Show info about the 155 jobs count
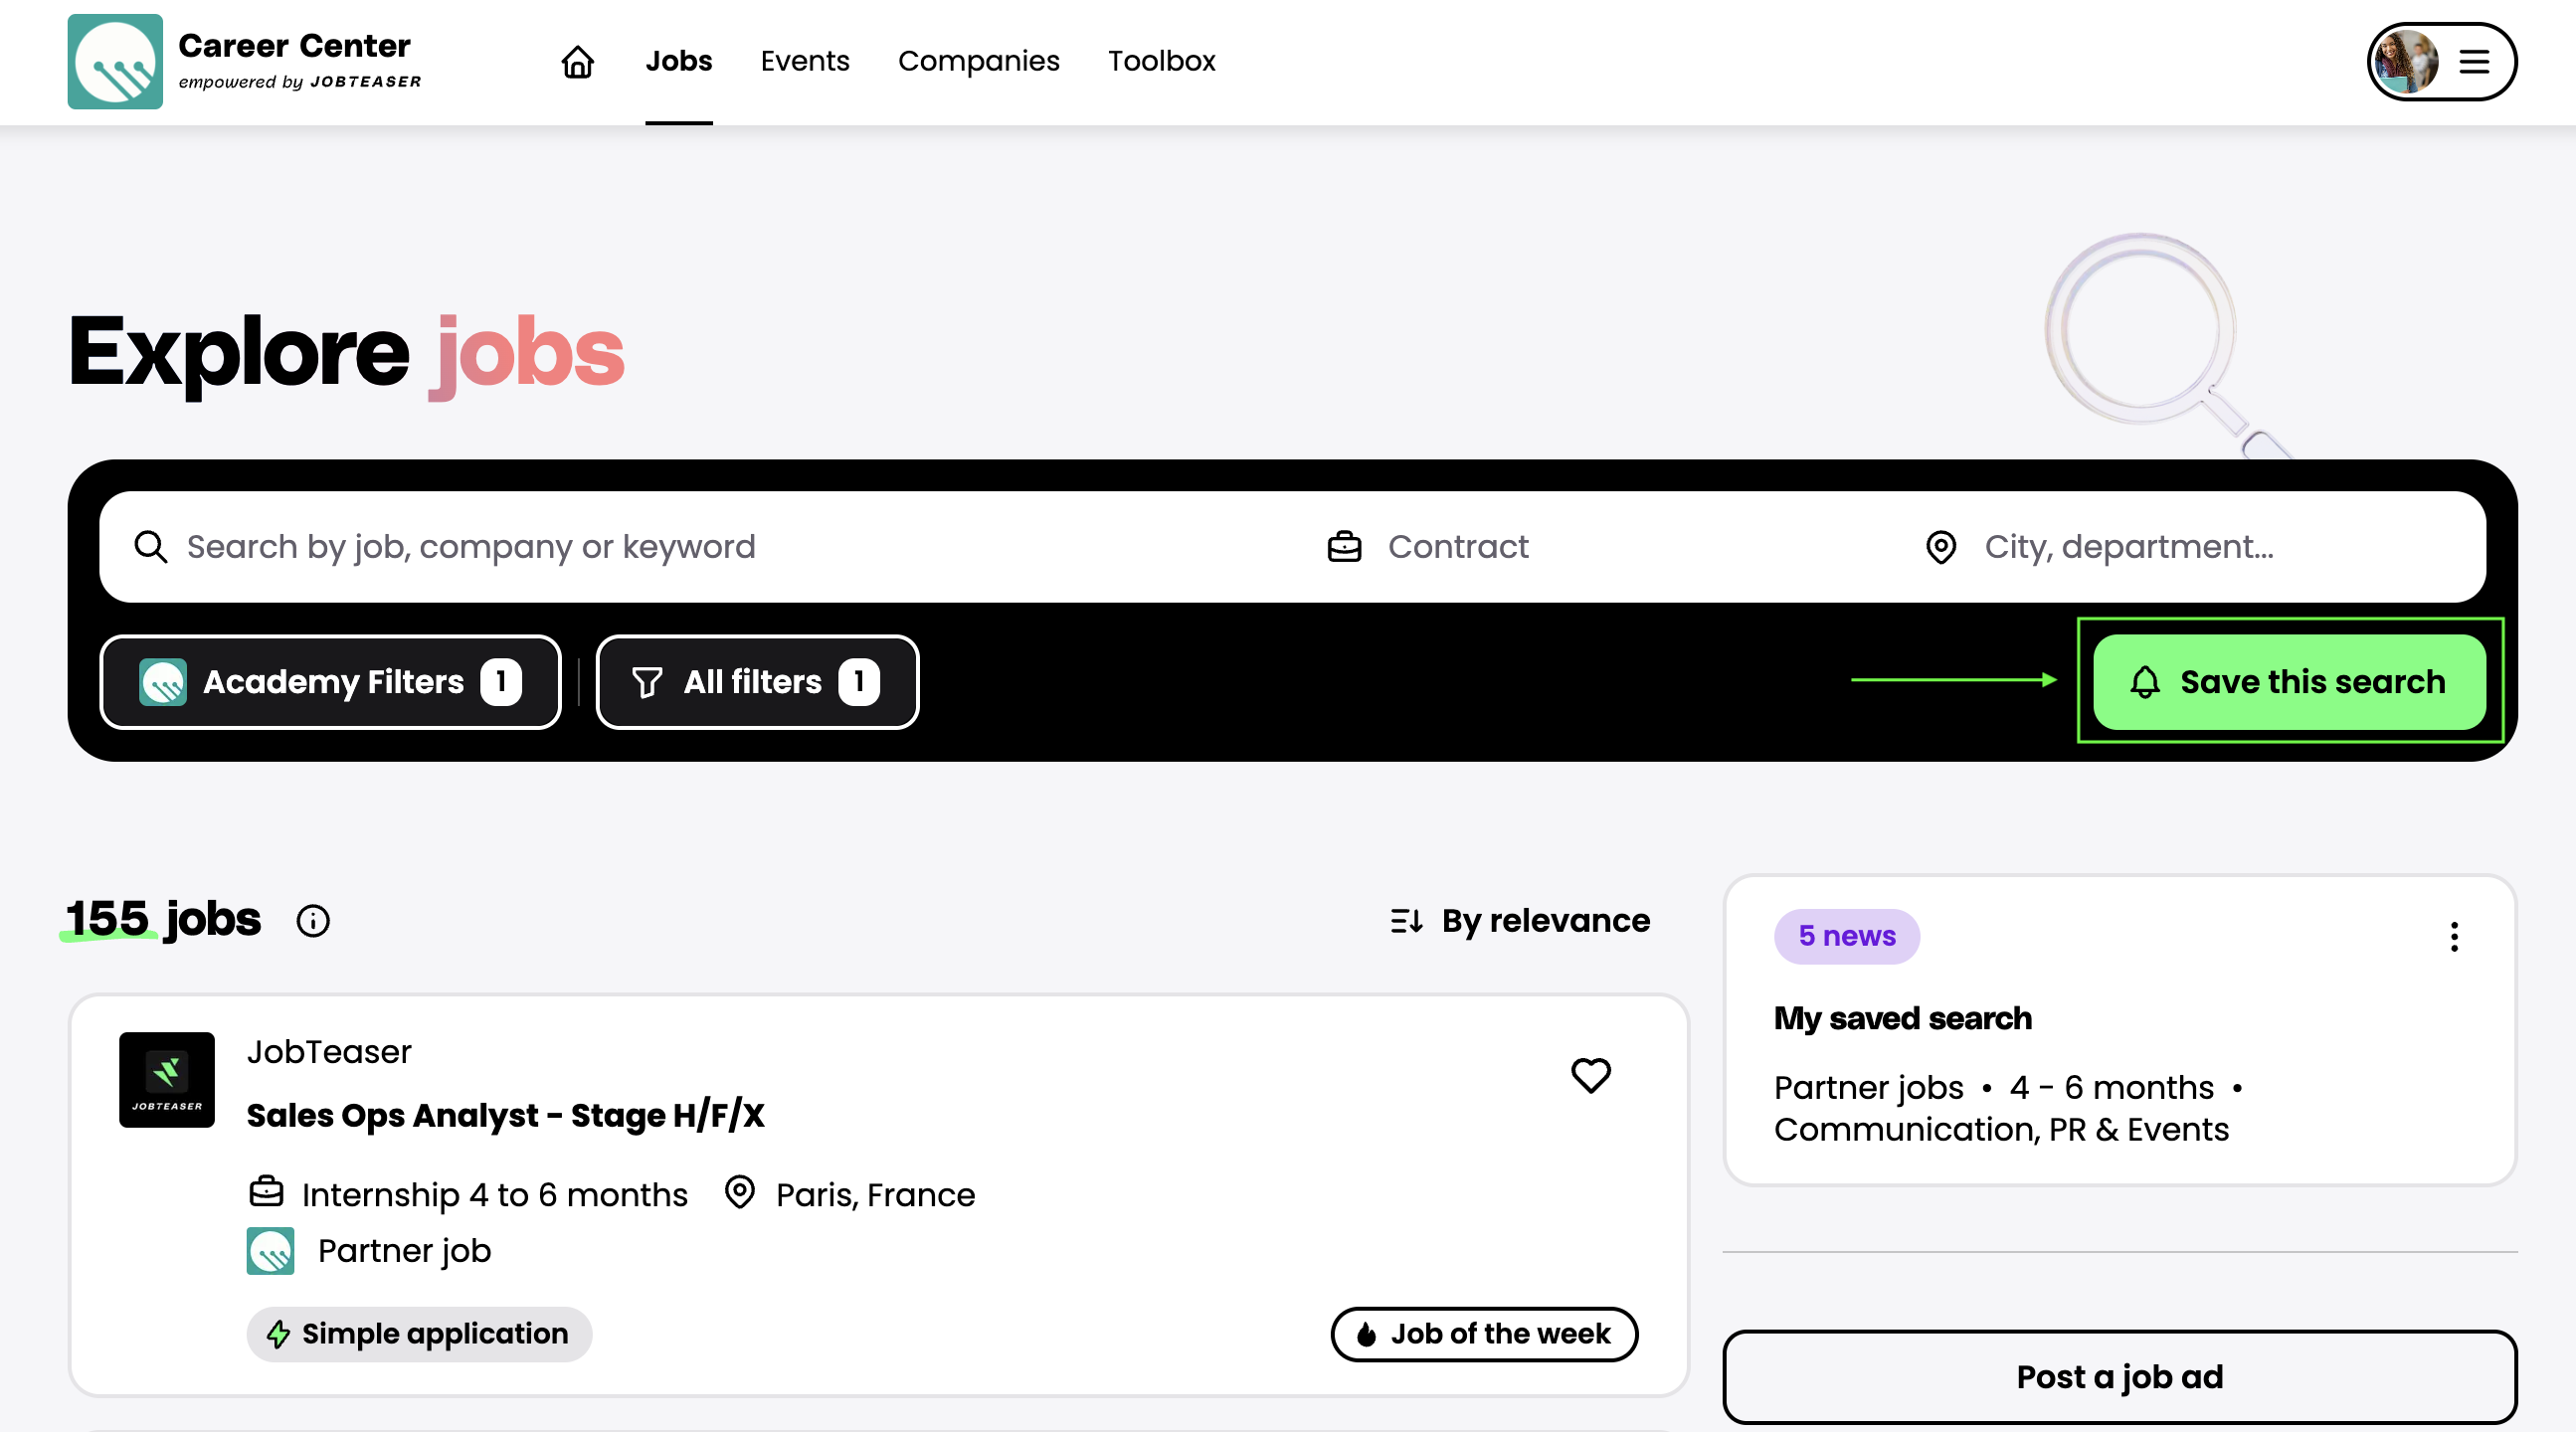This screenshot has height=1432, width=2576. pos(313,920)
